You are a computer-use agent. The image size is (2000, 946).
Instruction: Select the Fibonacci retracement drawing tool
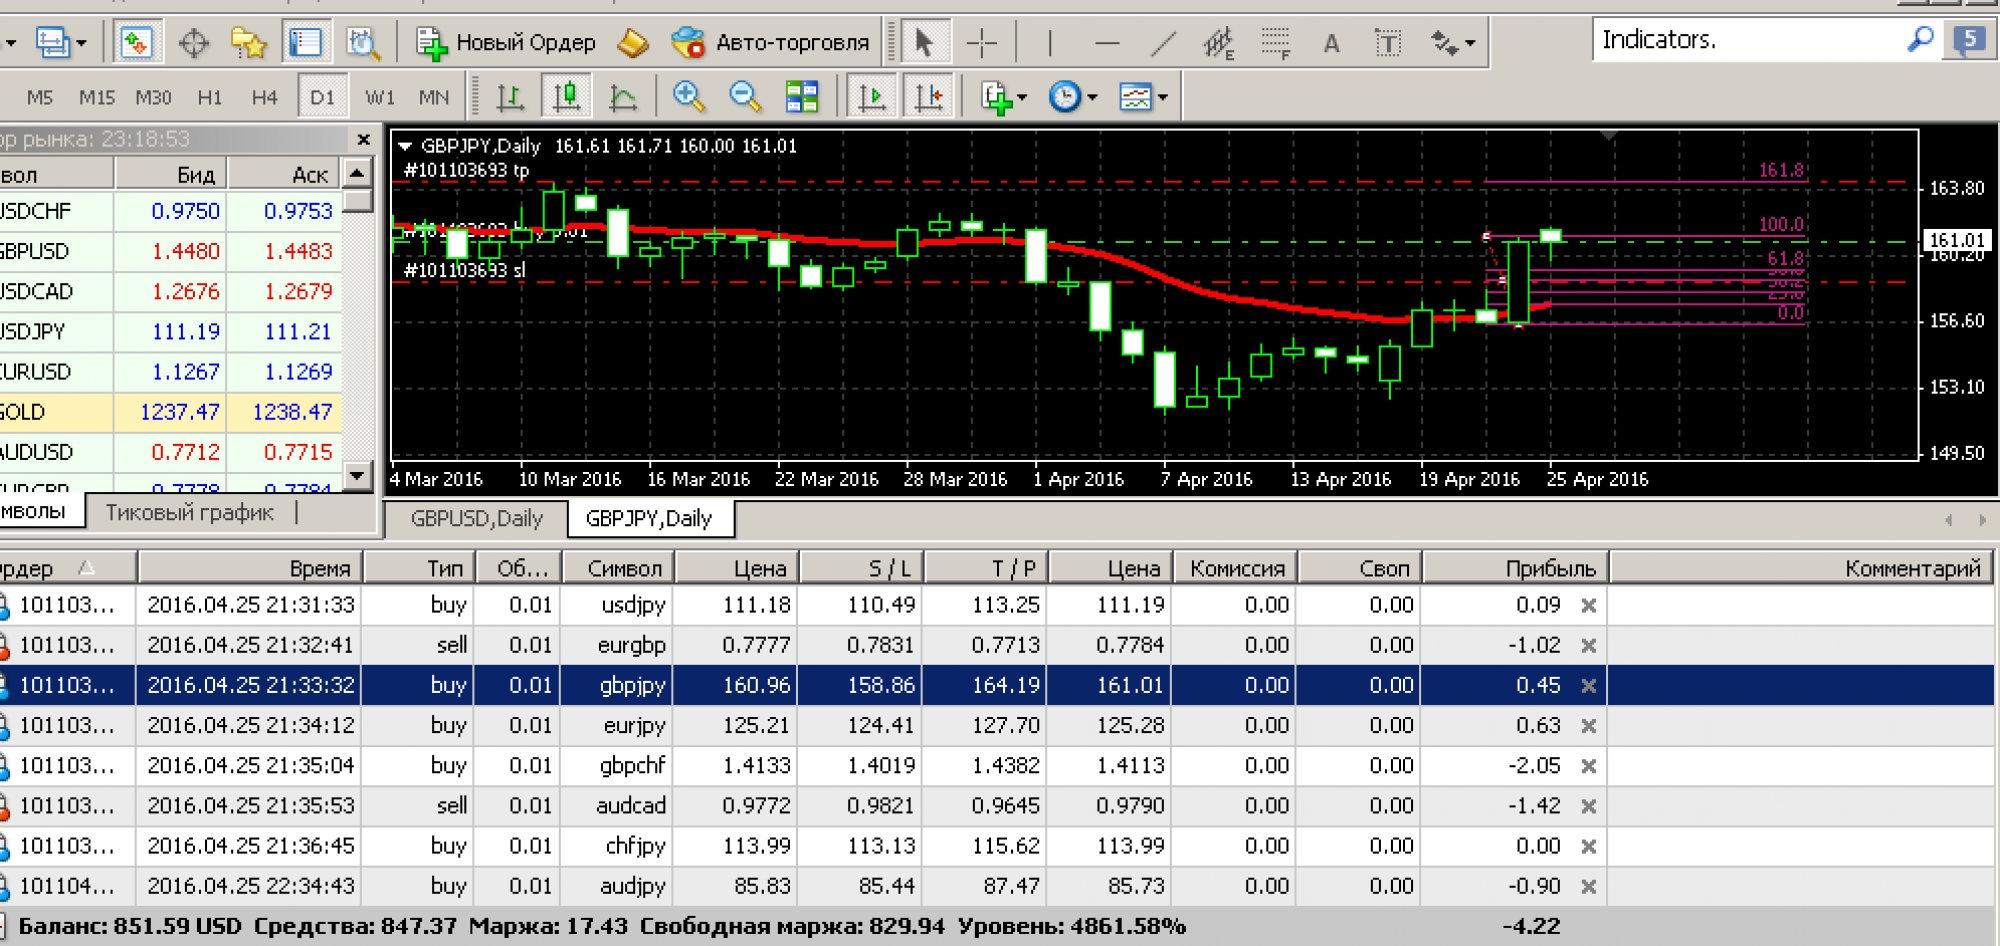1275,43
